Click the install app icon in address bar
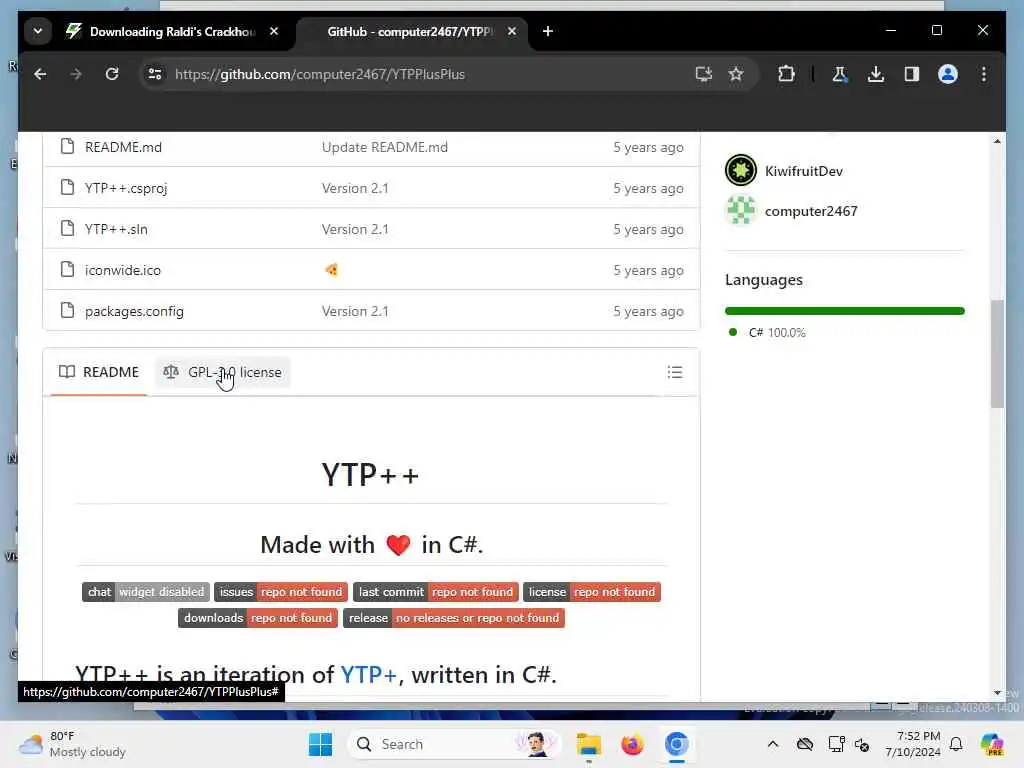This screenshot has width=1024, height=768. point(703,74)
